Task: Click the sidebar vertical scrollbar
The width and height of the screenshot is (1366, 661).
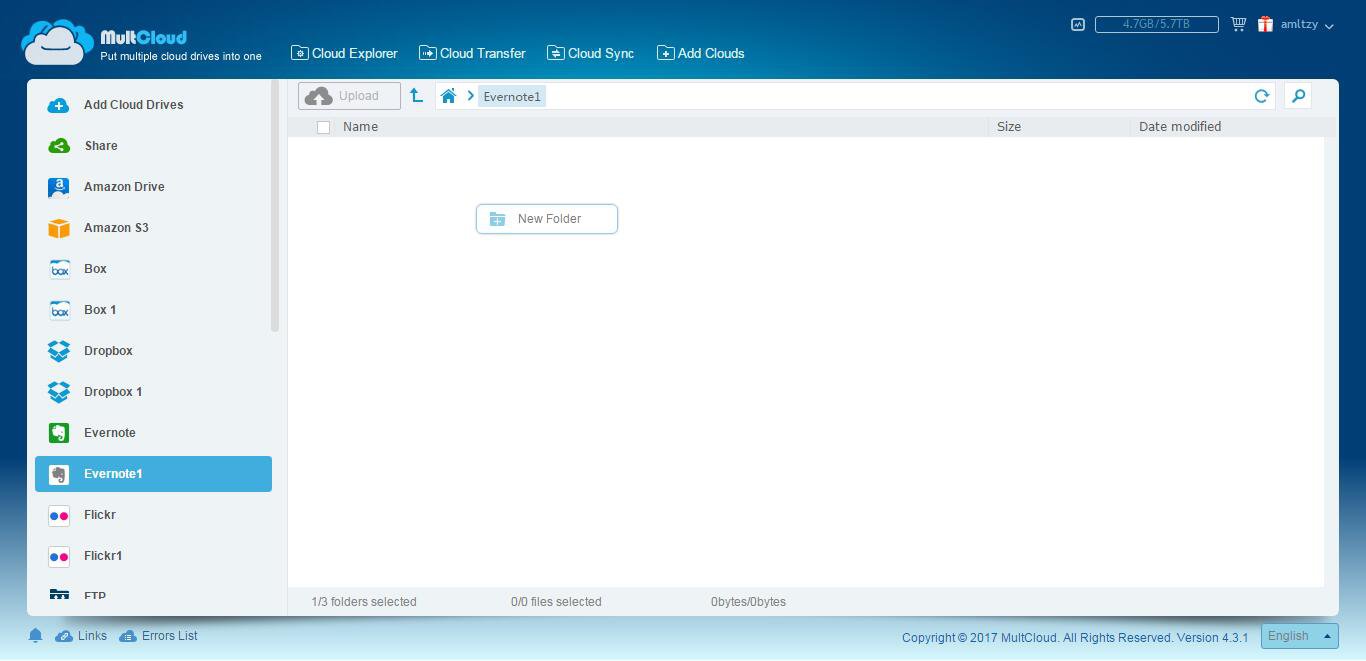Action: [x=275, y=207]
